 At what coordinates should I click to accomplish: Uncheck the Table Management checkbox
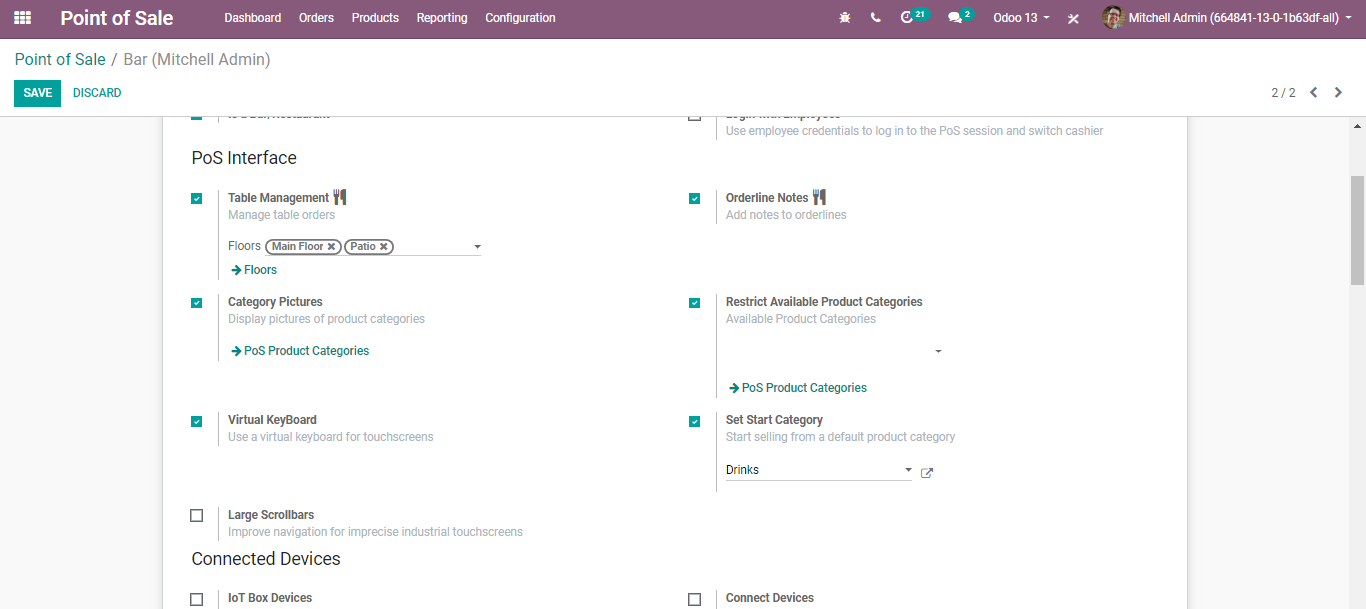(x=197, y=199)
